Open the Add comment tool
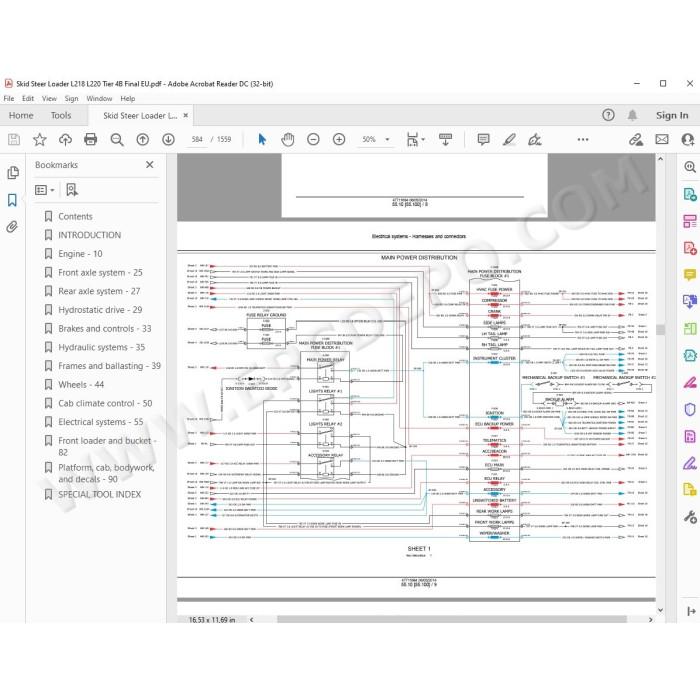700x700 pixels. [x=483, y=139]
